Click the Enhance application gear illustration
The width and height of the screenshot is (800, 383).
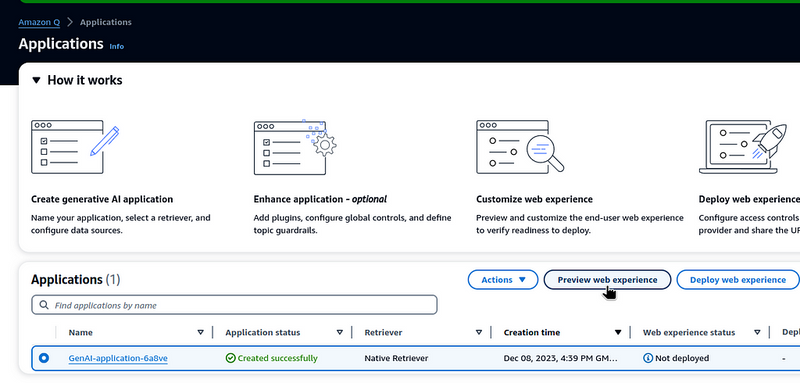tap(295, 147)
